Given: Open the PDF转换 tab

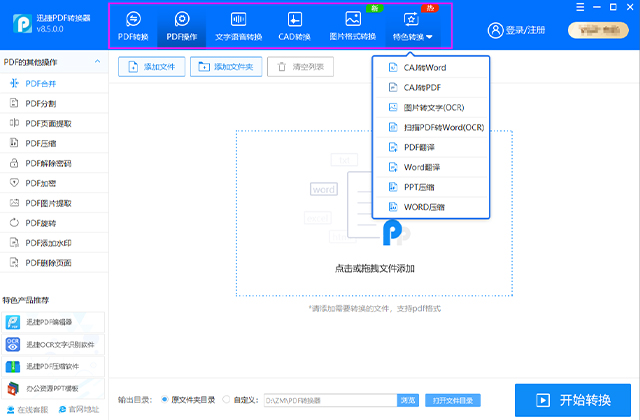Looking at the screenshot, I should point(133,26).
